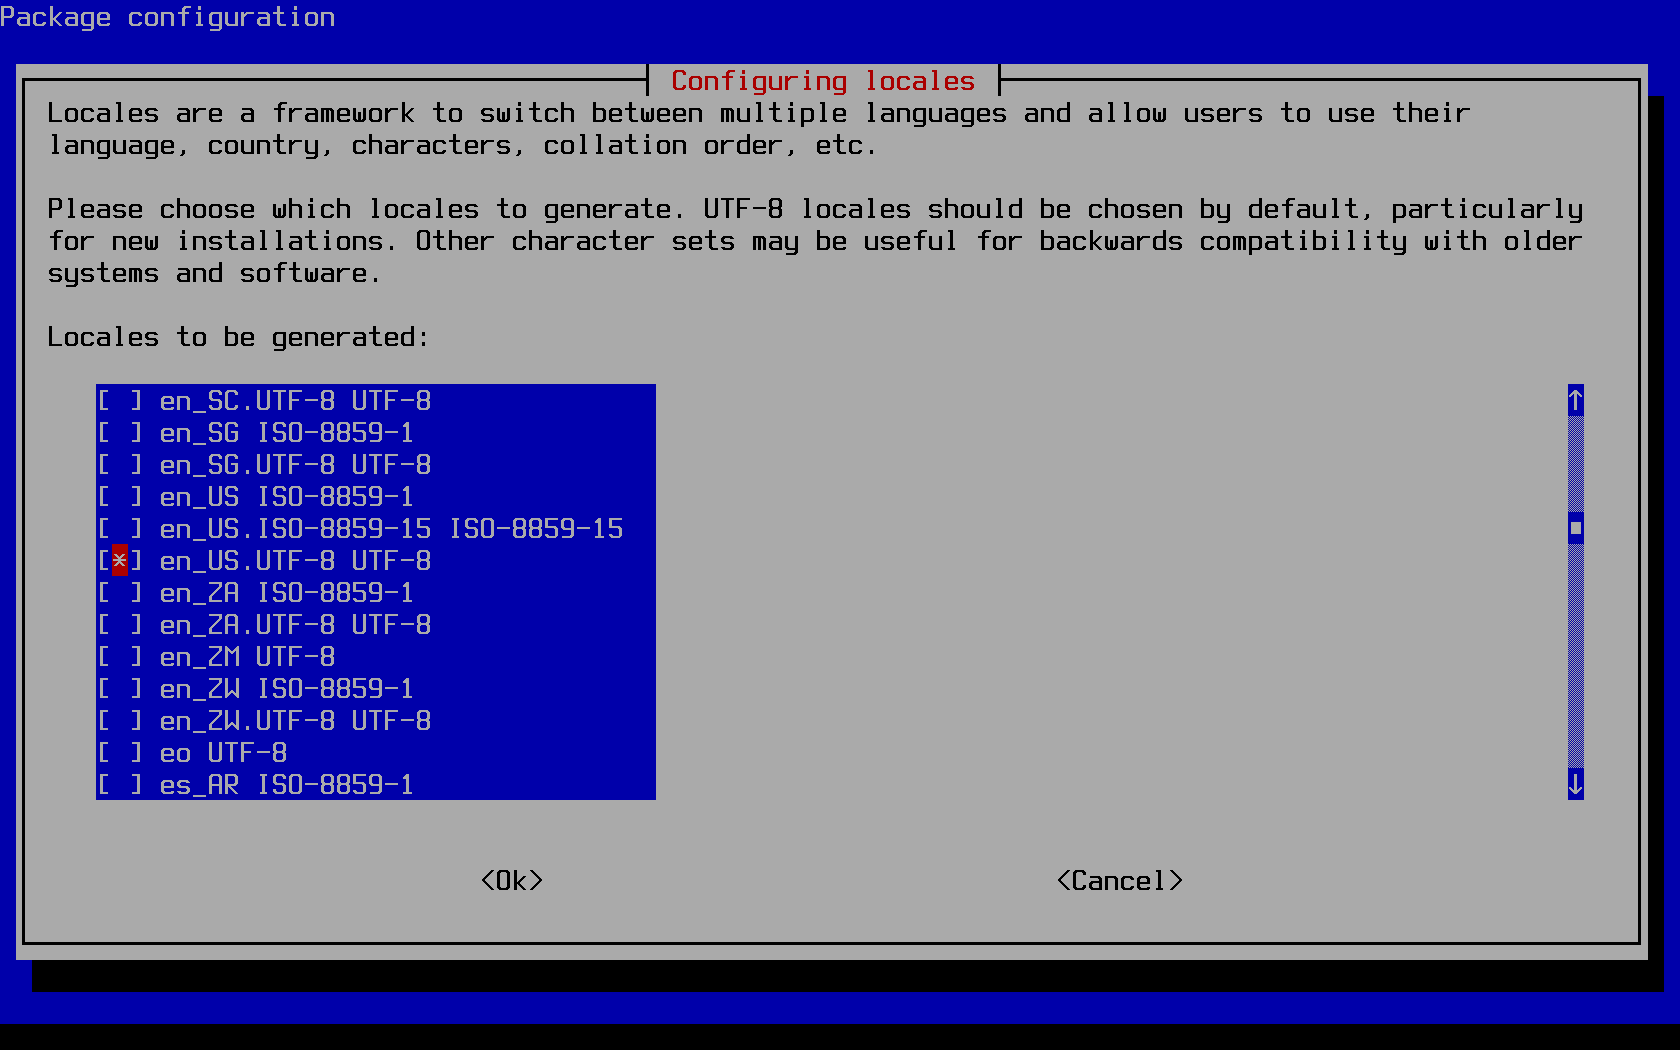This screenshot has width=1680, height=1050.
Task: Toggle the en_SC.UTF-8 UTF-8 checkbox
Action: tap(120, 400)
